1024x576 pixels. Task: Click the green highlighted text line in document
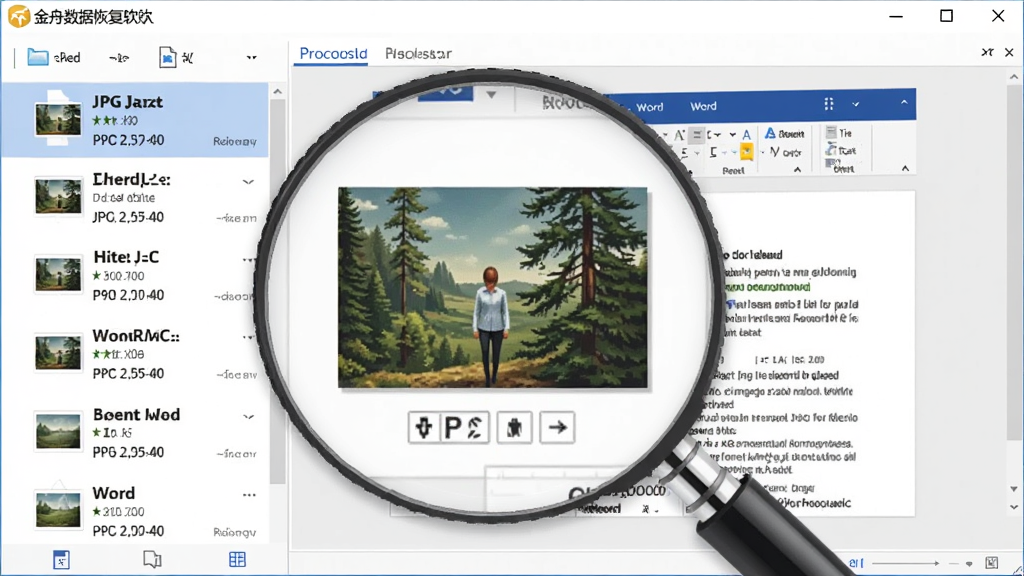(x=769, y=287)
